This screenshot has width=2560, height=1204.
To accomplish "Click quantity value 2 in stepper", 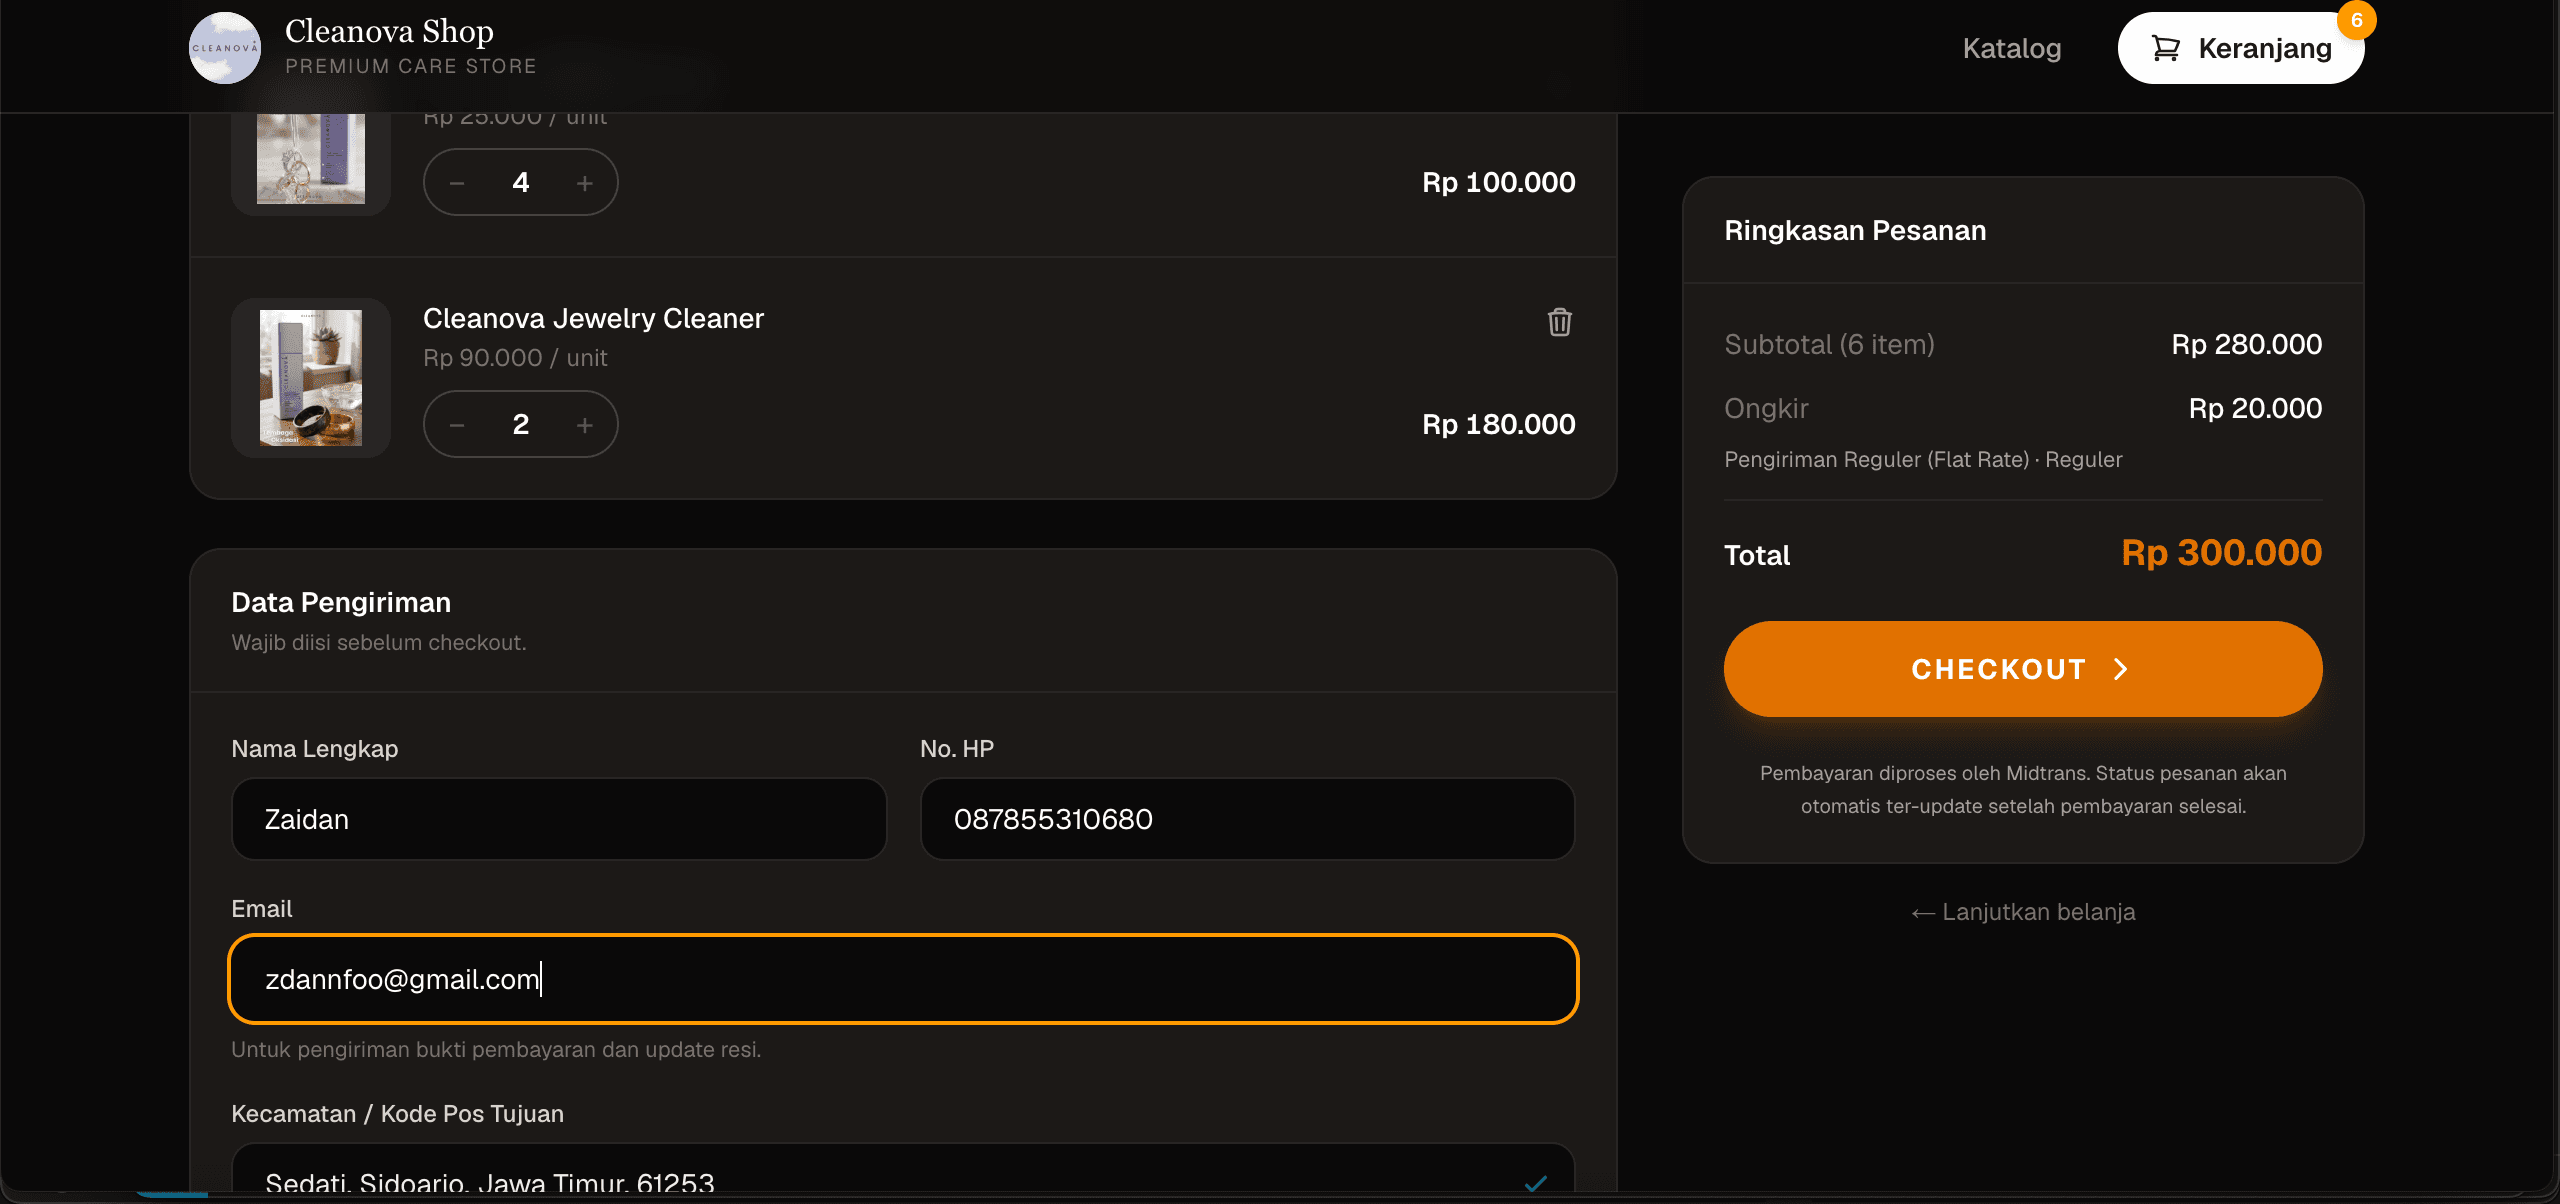I will point(521,424).
